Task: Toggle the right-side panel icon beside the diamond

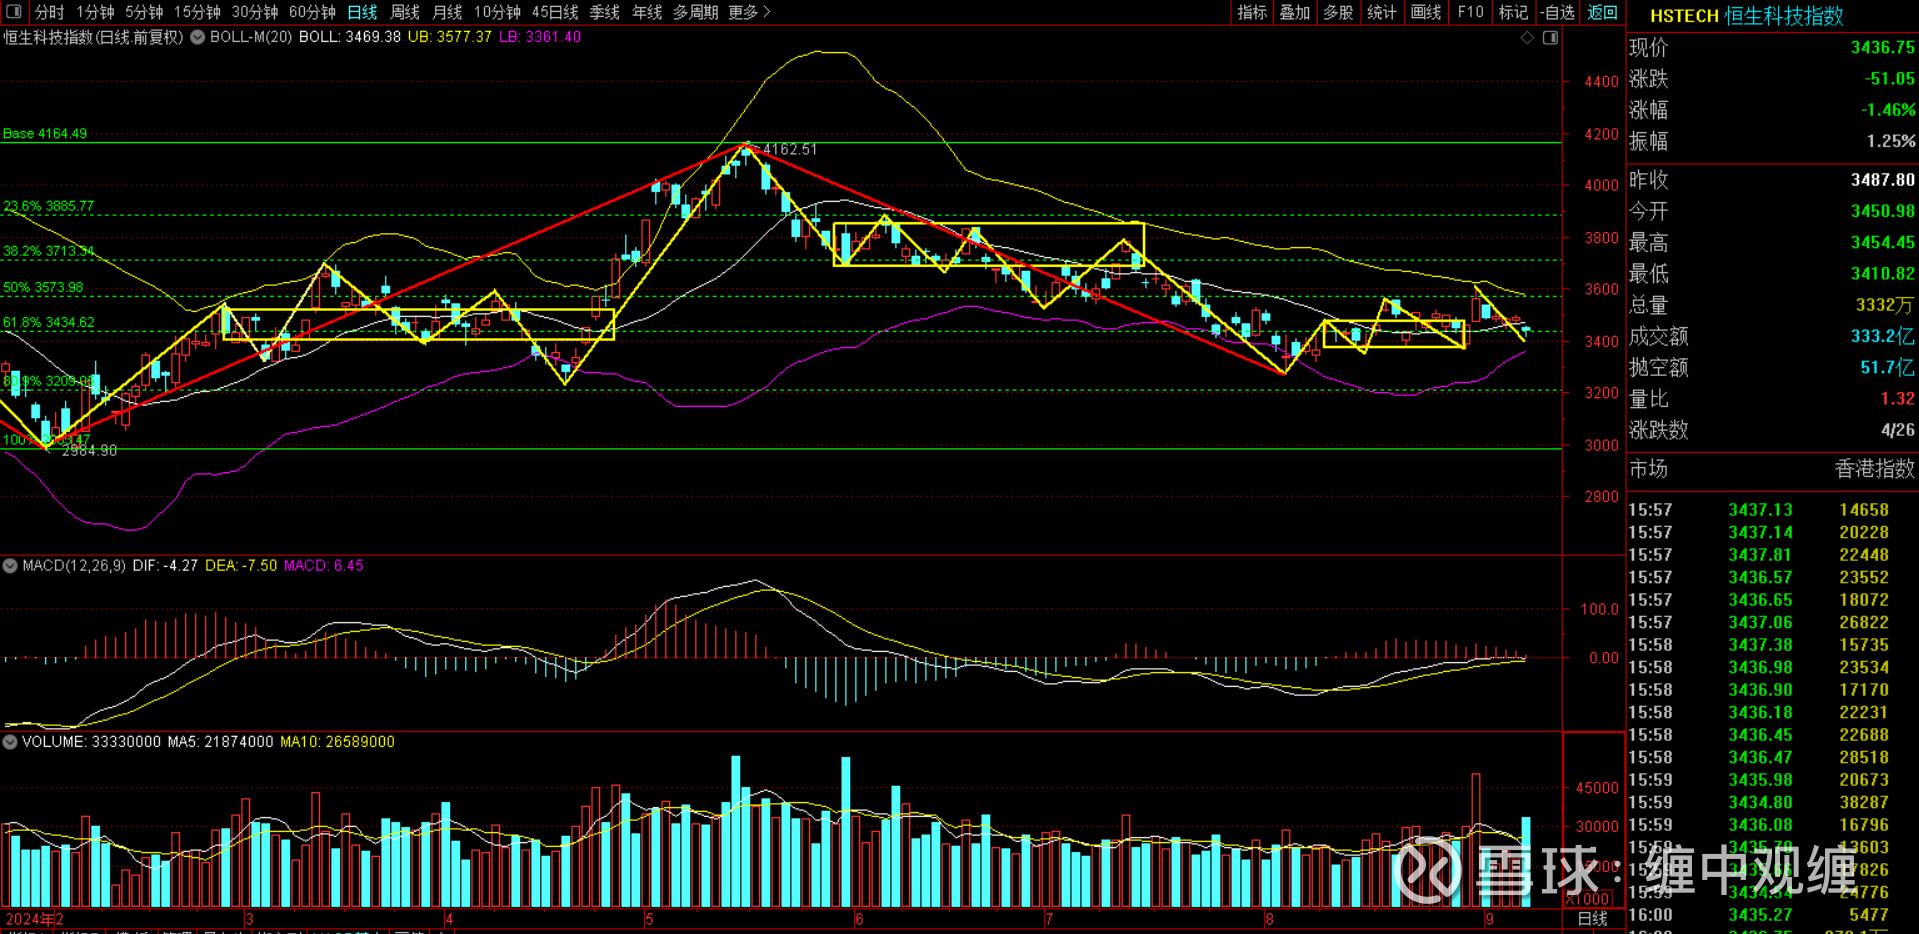Action: pos(1550,38)
